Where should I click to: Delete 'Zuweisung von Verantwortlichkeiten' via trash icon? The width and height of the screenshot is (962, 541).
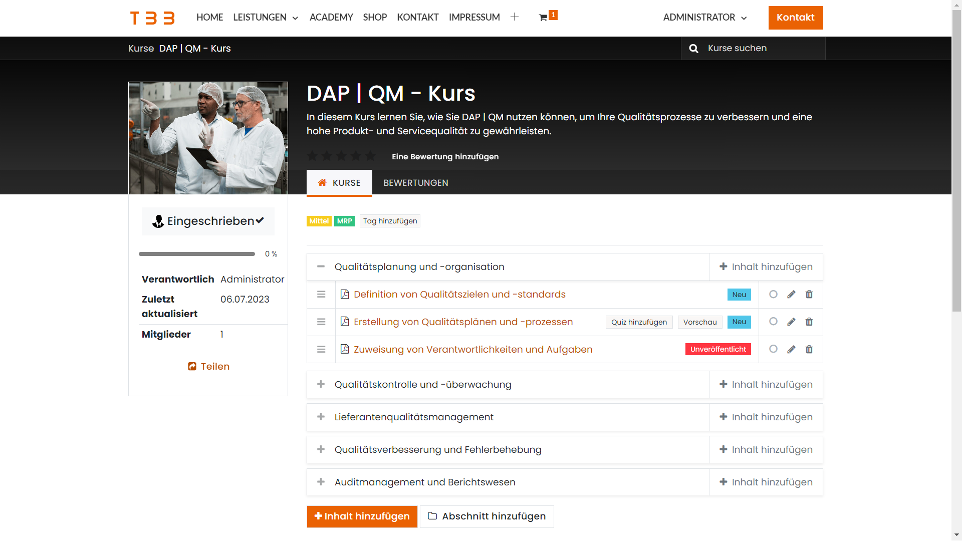point(809,350)
